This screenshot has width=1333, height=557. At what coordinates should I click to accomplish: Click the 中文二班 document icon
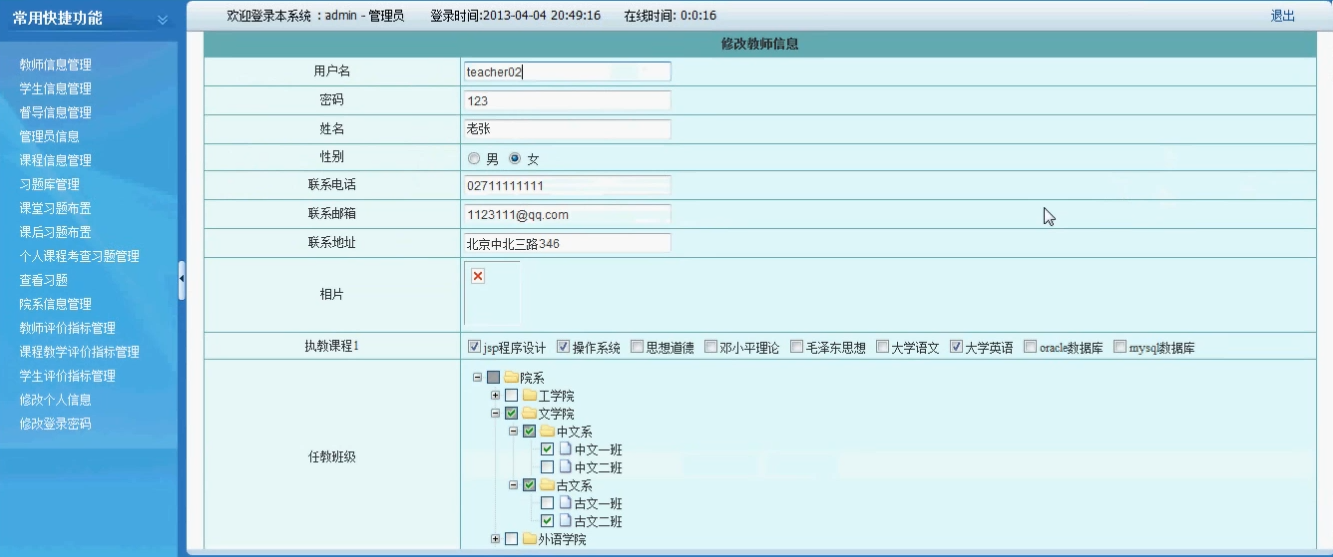click(565, 467)
